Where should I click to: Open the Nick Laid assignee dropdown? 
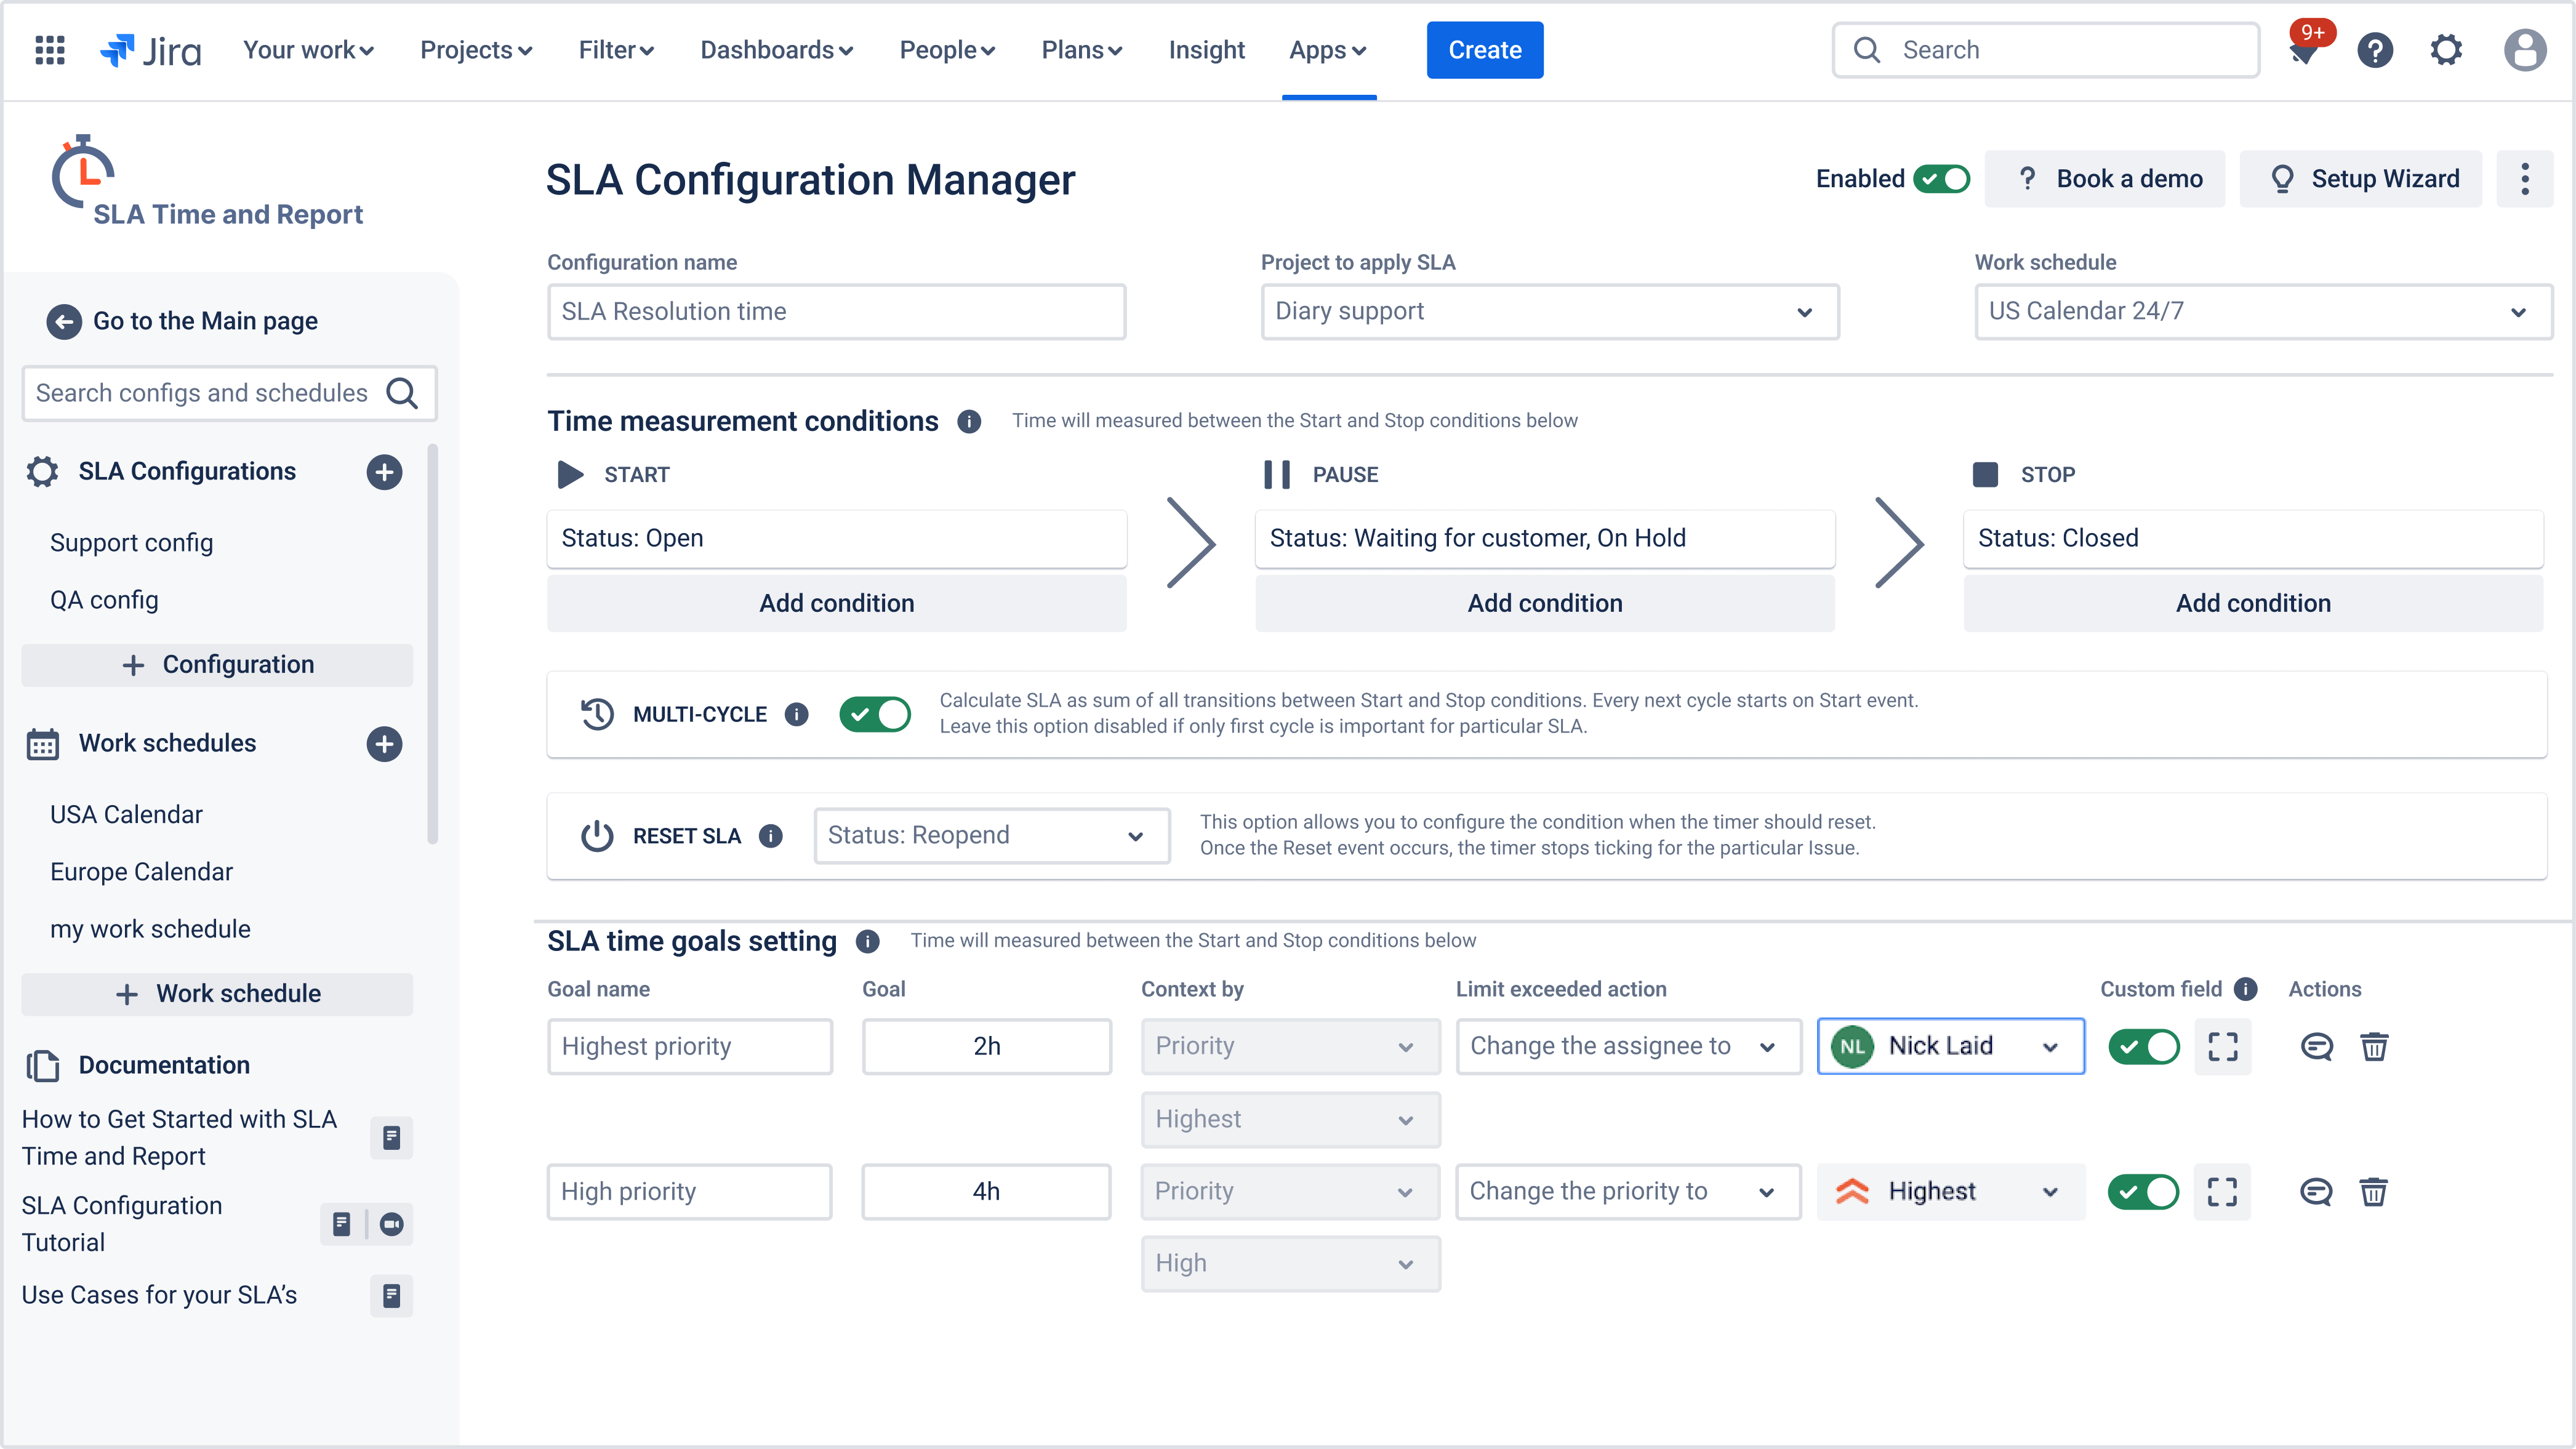1951,1047
